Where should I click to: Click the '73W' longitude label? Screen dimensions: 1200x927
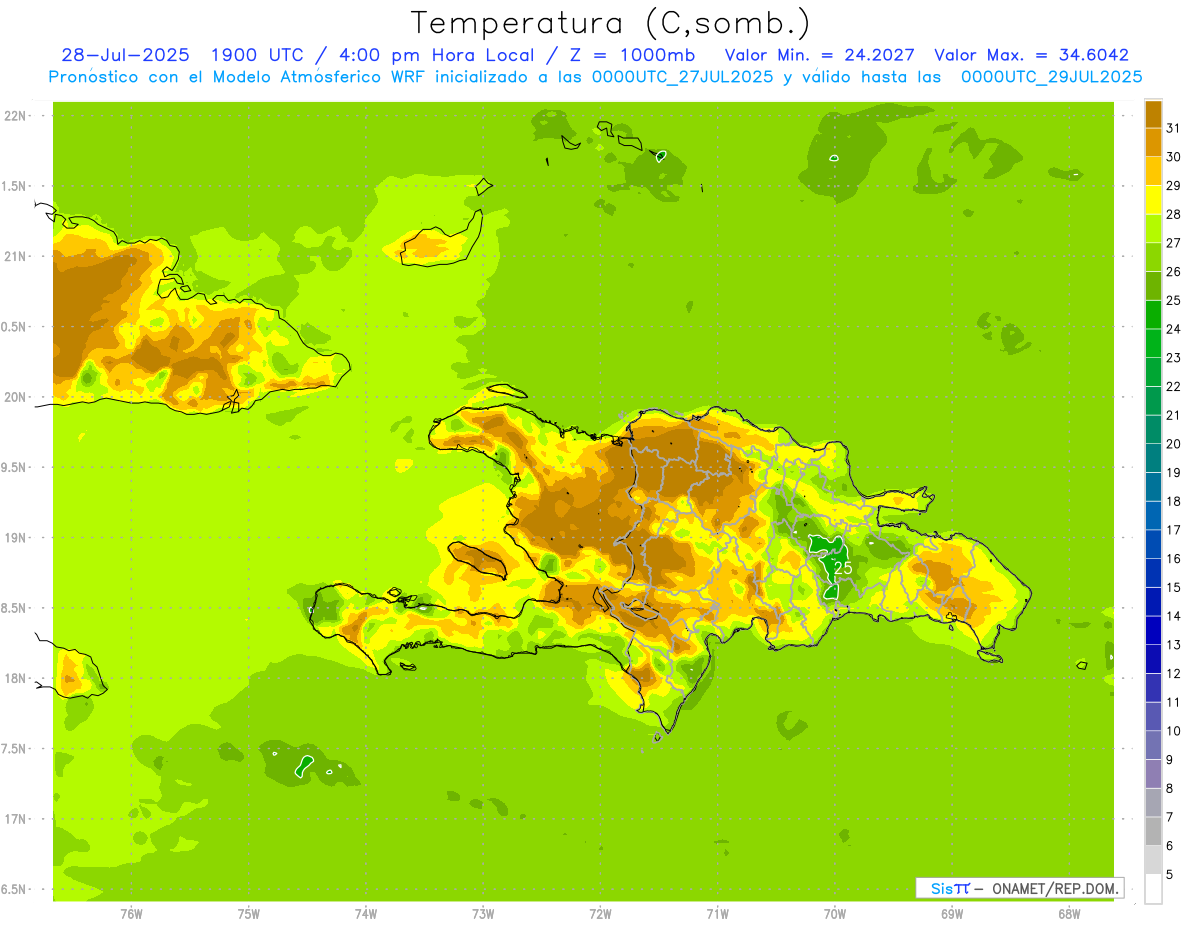pos(483,914)
